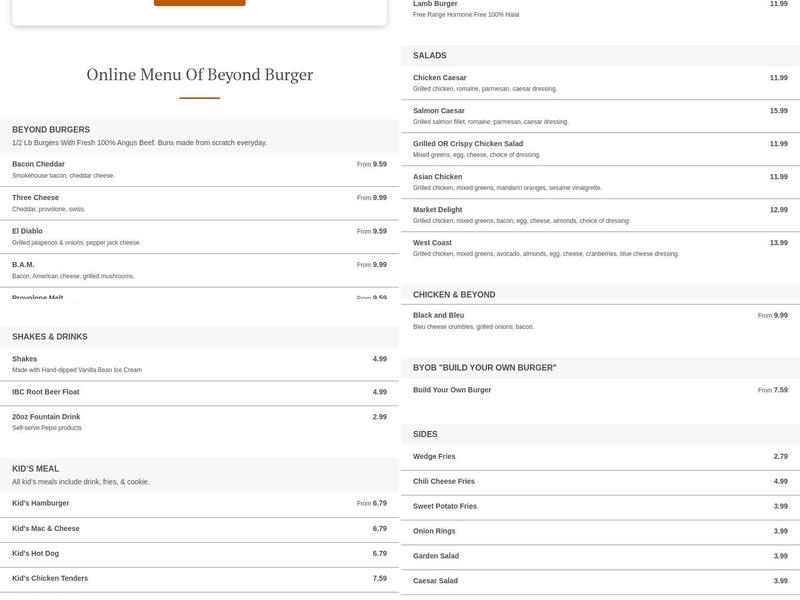Image resolution: width=800 pixels, height=600 pixels.
Task: Select the Salmon Caesar salad
Action: point(601,116)
